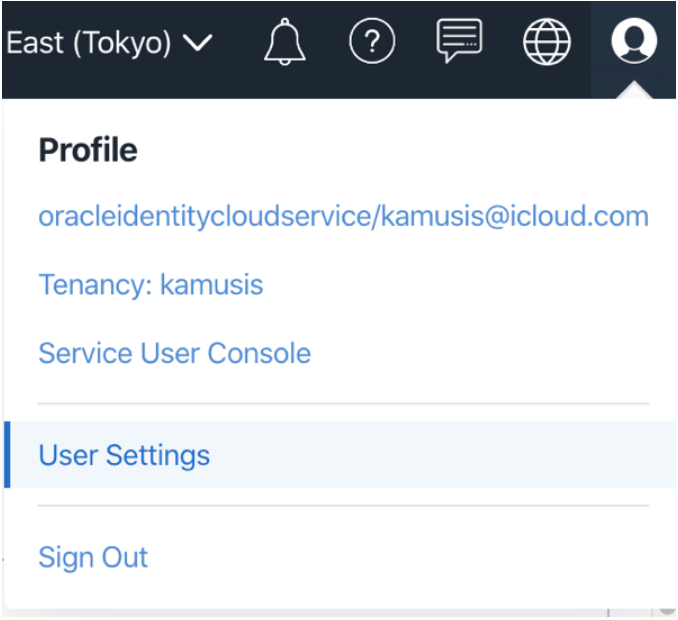Viewport: 678px width, 620px height.
Task: Click the blue selection bar beside User Settings
Action: coord(7,455)
